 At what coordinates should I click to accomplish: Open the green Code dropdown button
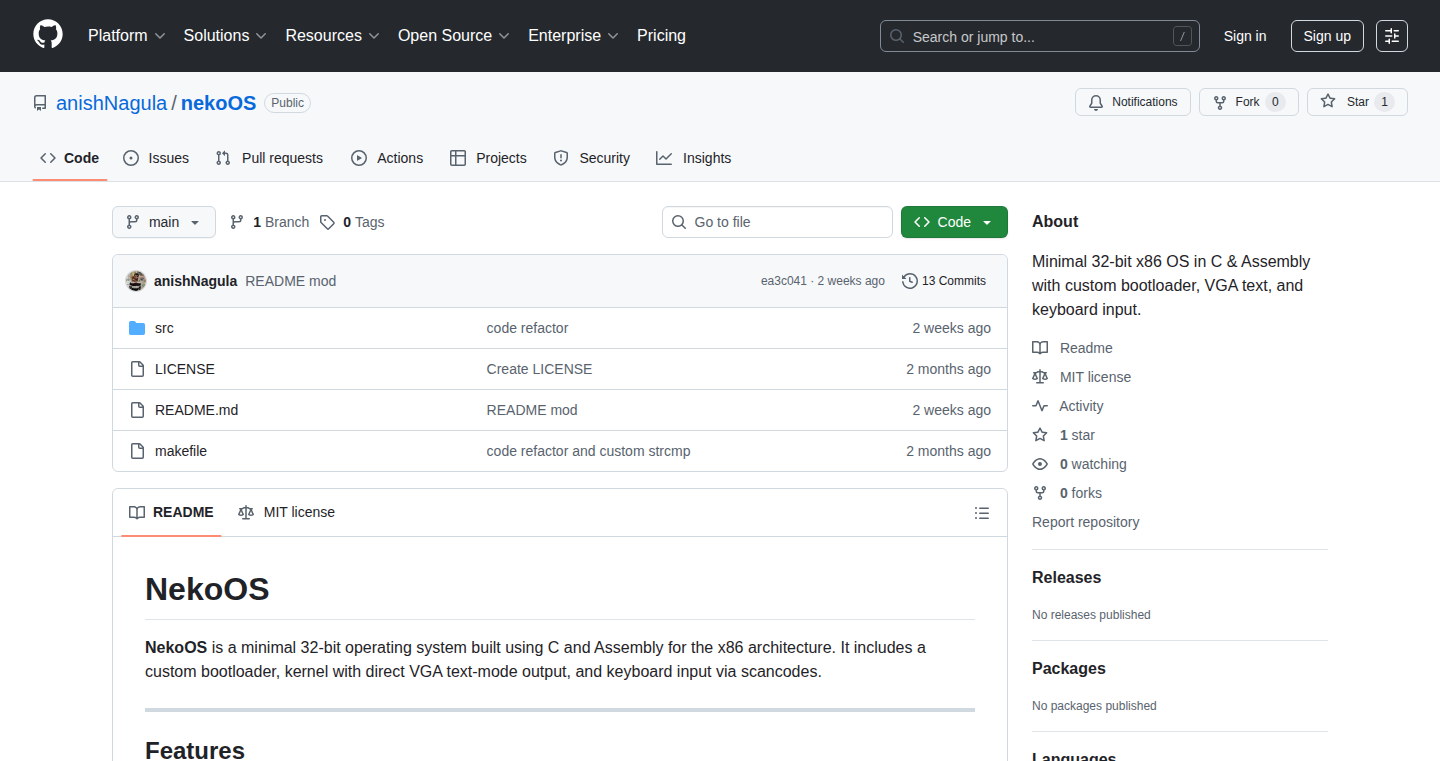[954, 222]
